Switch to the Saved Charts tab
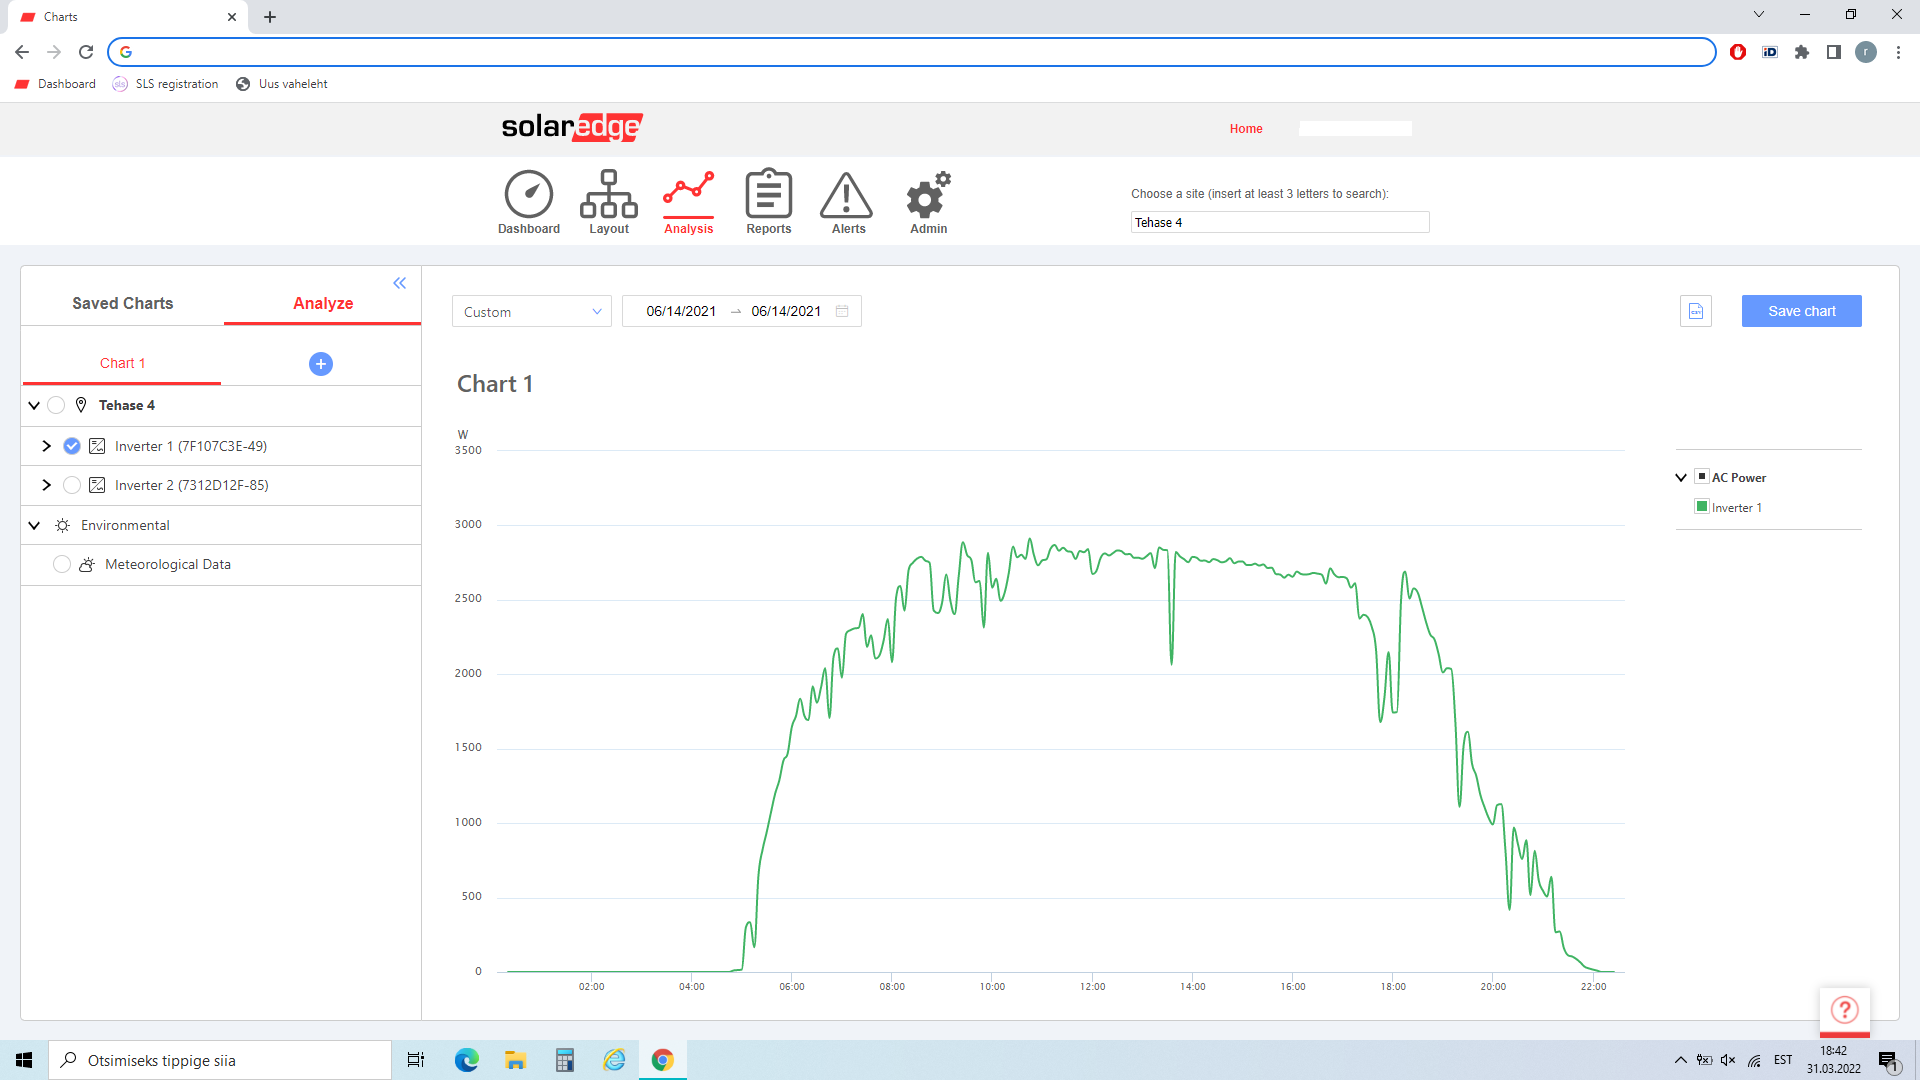The width and height of the screenshot is (1920, 1080). 122,303
